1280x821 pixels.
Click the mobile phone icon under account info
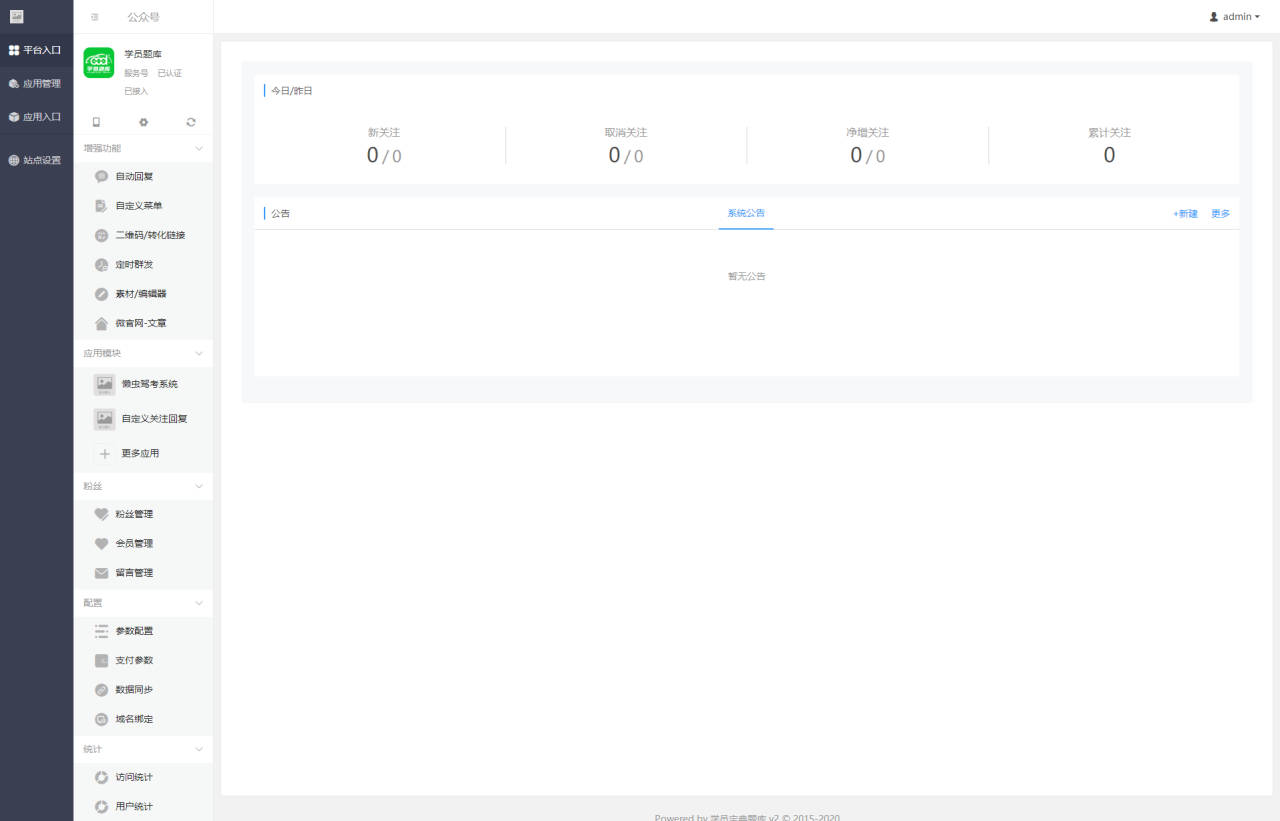click(96, 122)
